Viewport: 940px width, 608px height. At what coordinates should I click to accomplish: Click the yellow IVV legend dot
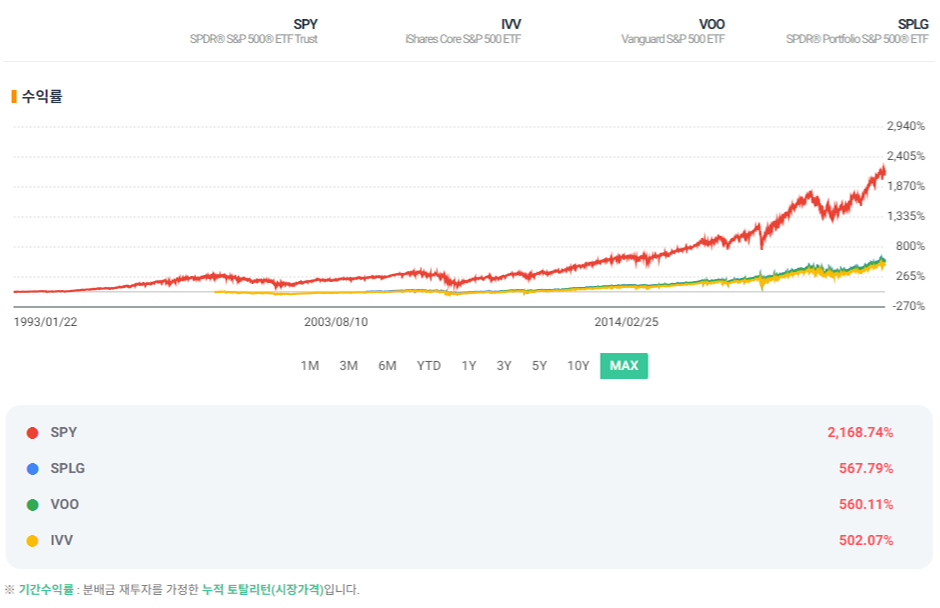point(32,541)
